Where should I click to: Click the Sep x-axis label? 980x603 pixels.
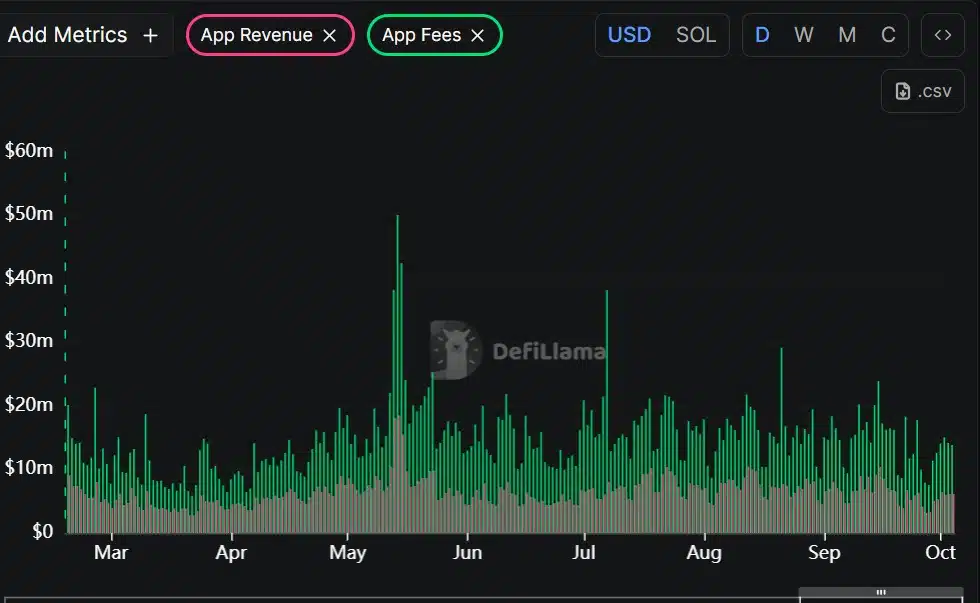coord(824,552)
